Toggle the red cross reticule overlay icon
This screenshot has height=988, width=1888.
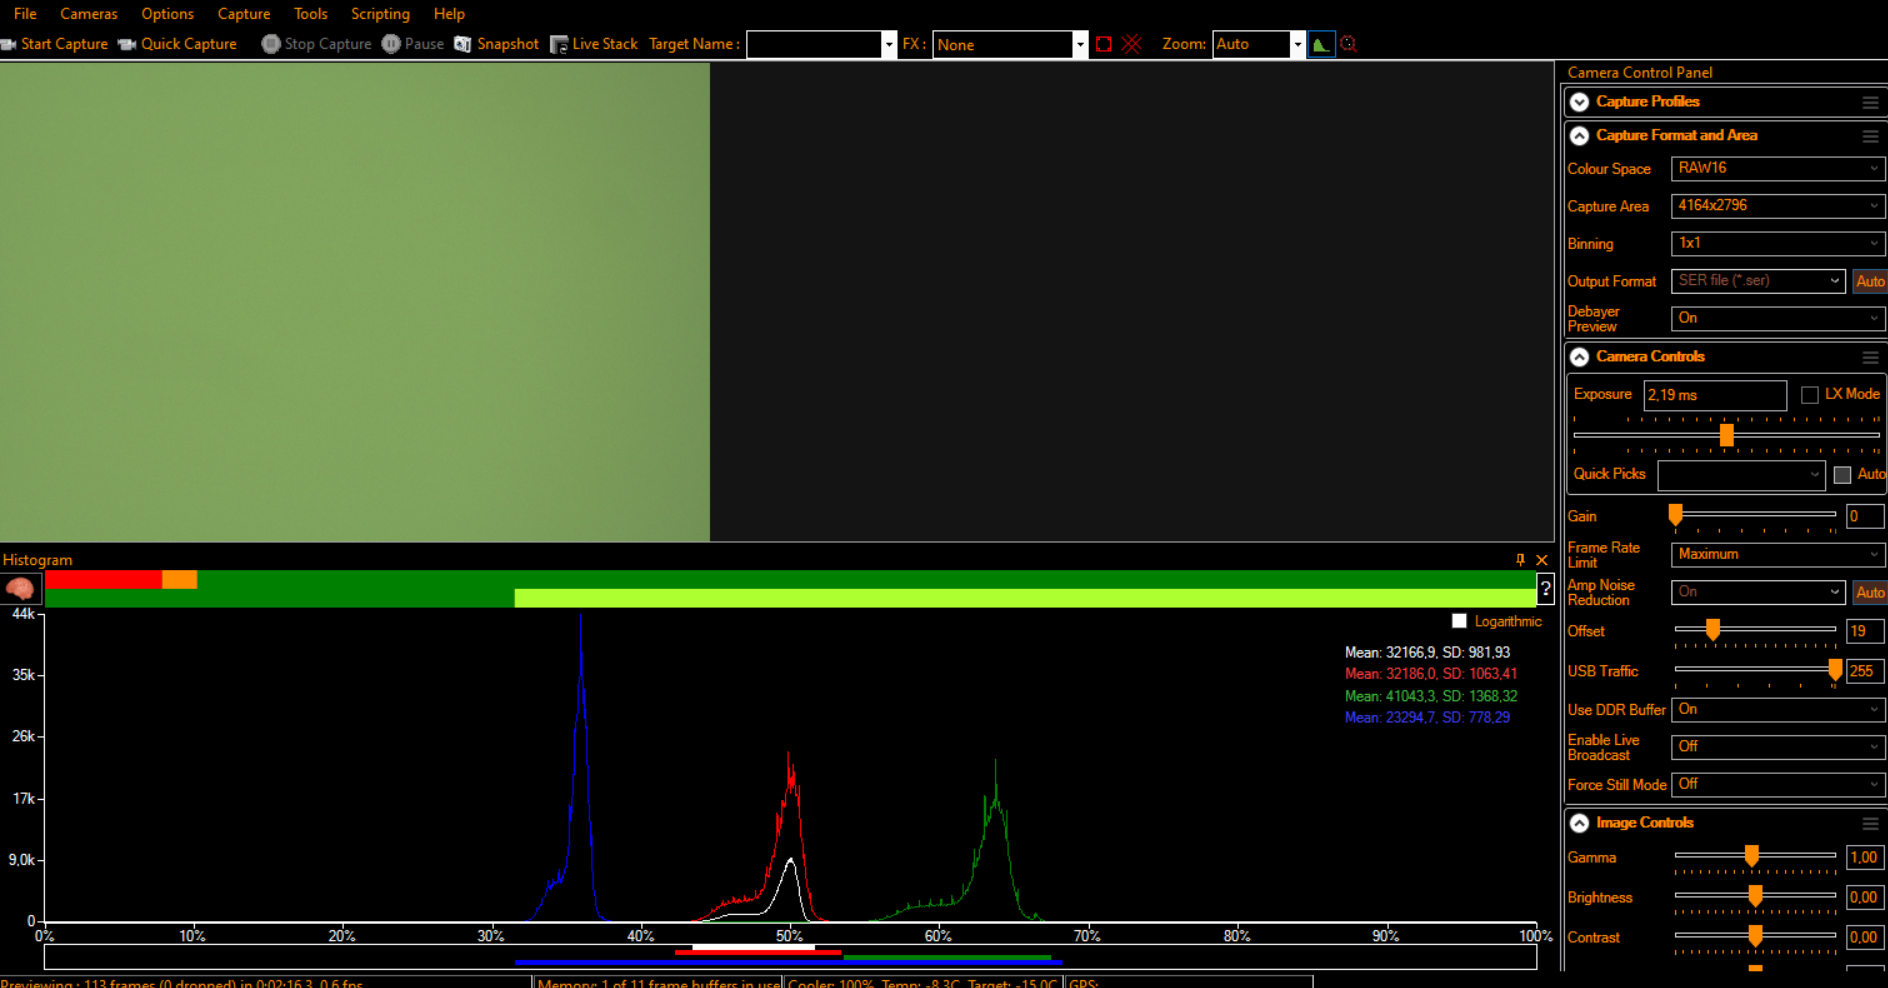pos(1132,44)
